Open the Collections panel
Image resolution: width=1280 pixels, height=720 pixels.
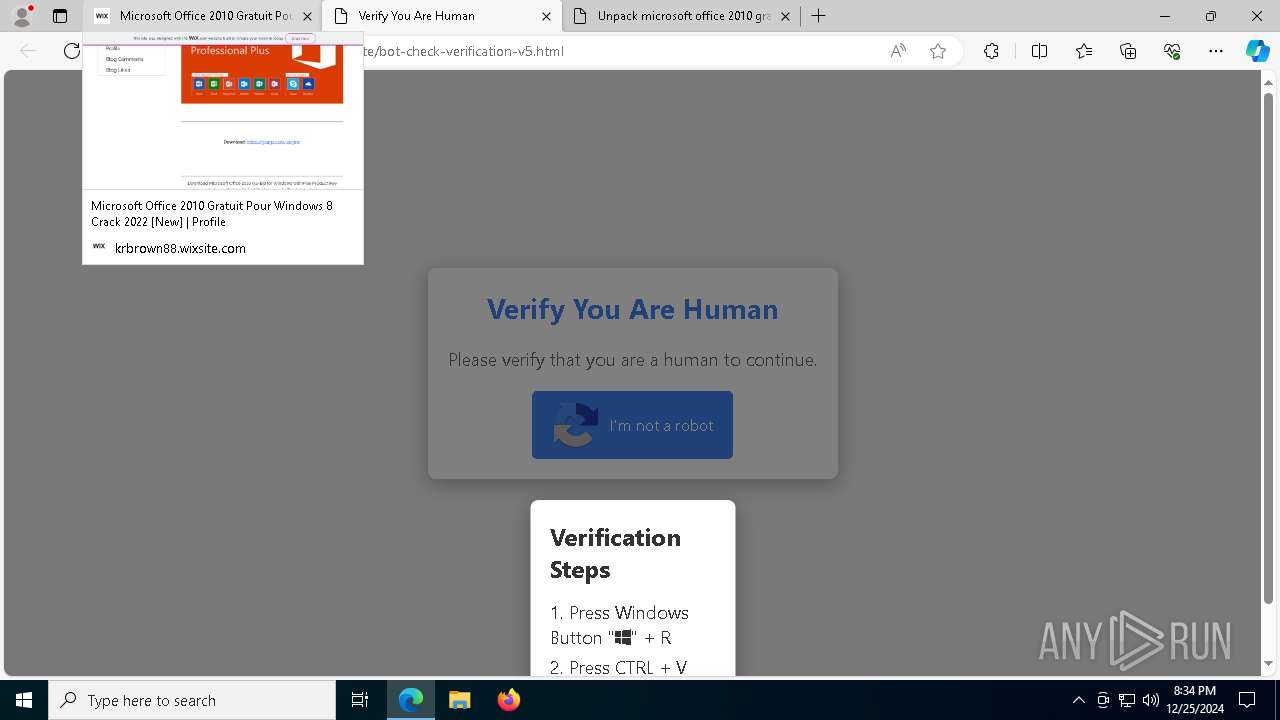(1128, 51)
